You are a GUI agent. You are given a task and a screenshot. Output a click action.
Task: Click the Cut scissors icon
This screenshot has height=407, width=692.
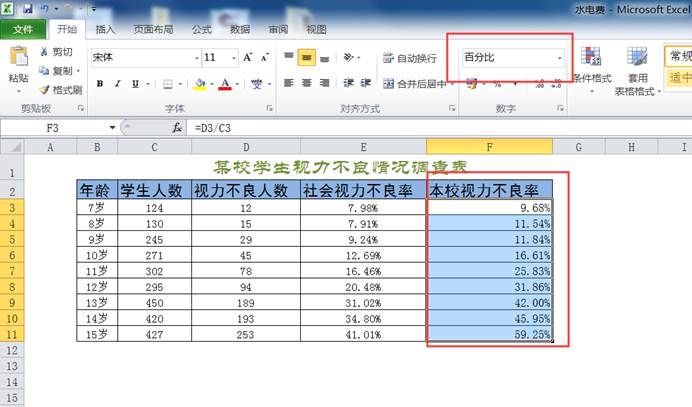[x=45, y=52]
